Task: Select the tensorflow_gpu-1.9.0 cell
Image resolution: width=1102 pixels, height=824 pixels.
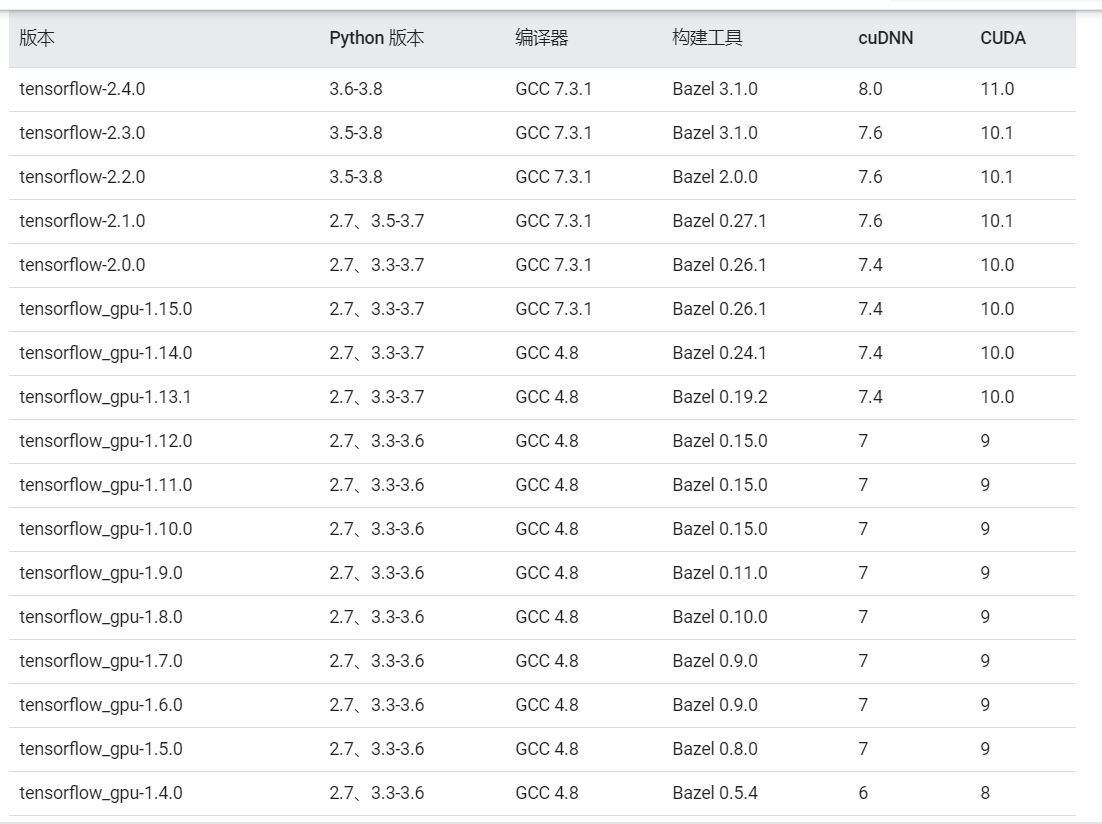Action: pos(101,573)
